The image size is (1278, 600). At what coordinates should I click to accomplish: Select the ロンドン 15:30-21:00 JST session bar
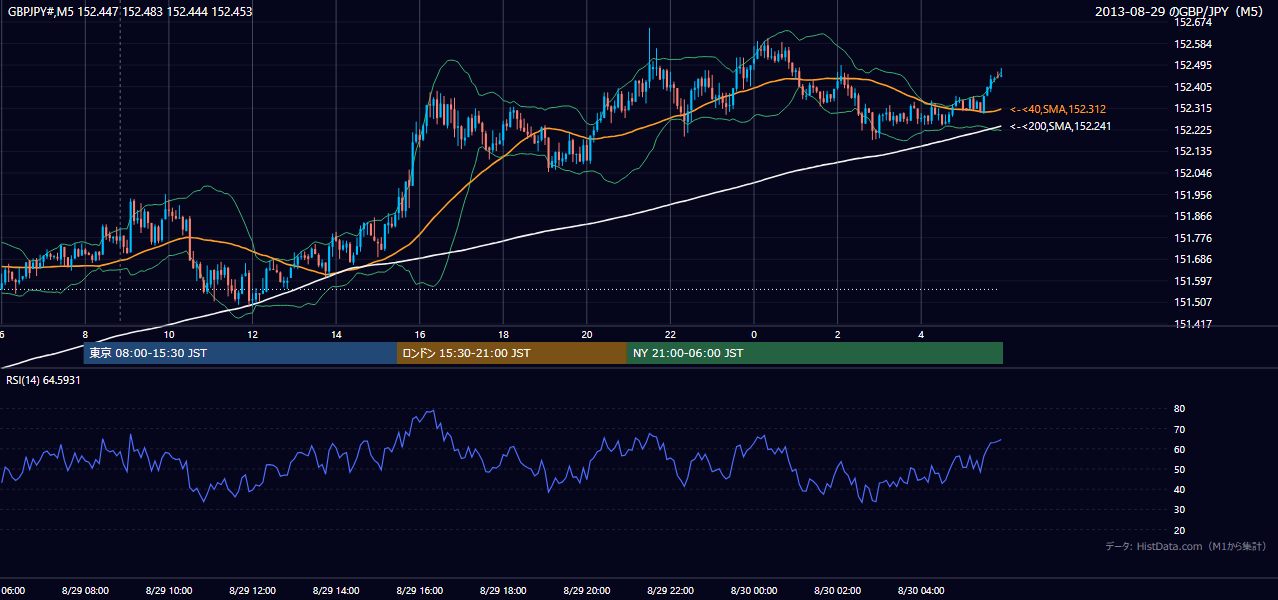pyautogui.click(x=512, y=353)
